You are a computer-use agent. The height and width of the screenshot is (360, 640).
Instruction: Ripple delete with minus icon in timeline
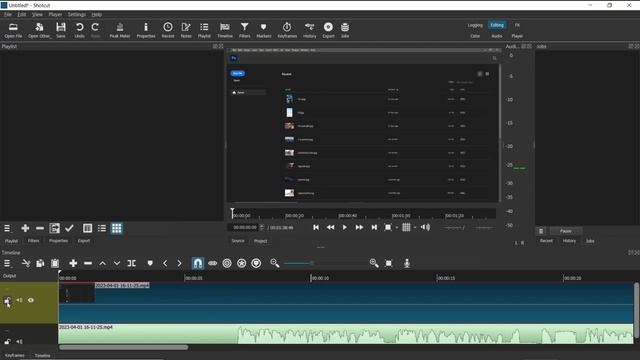coord(88,263)
